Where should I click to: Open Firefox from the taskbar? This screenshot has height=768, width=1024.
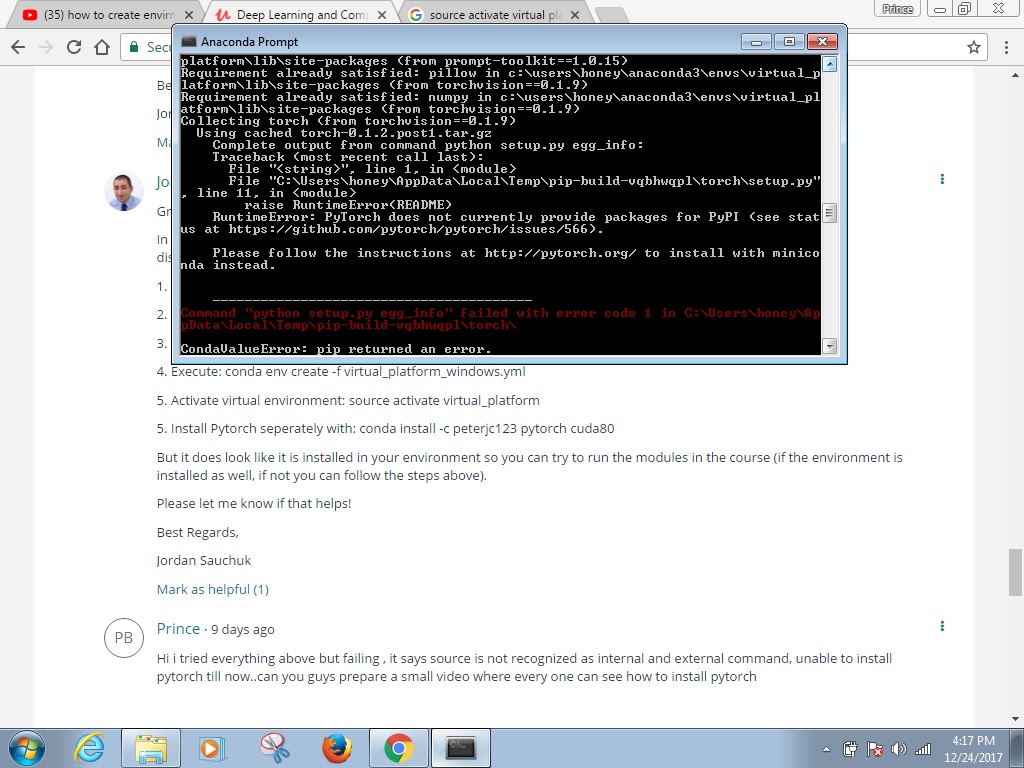tap(337, 748)
